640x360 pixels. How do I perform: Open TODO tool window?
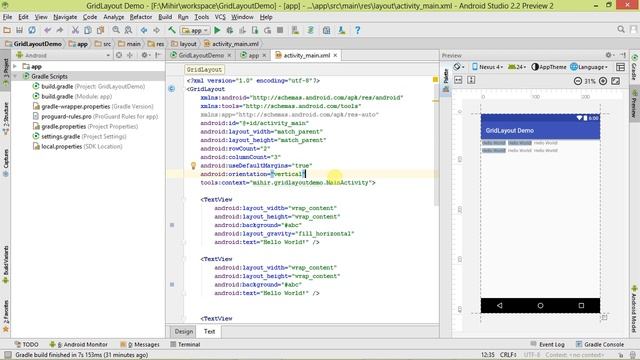click(27, 344)
